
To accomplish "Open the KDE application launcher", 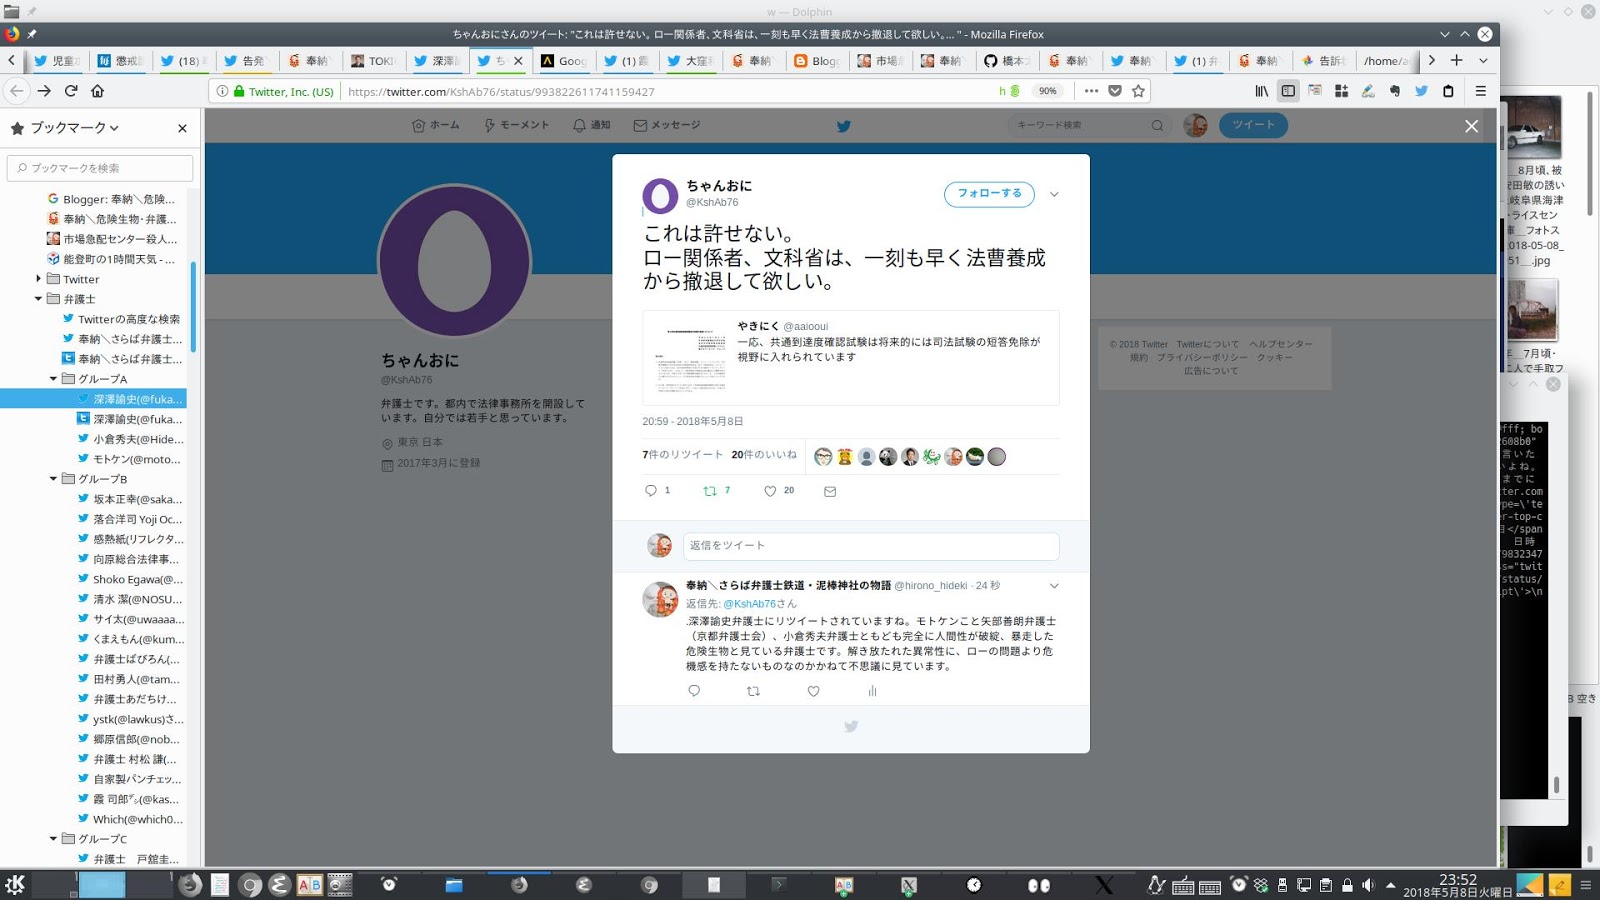I will coord(15,885).
